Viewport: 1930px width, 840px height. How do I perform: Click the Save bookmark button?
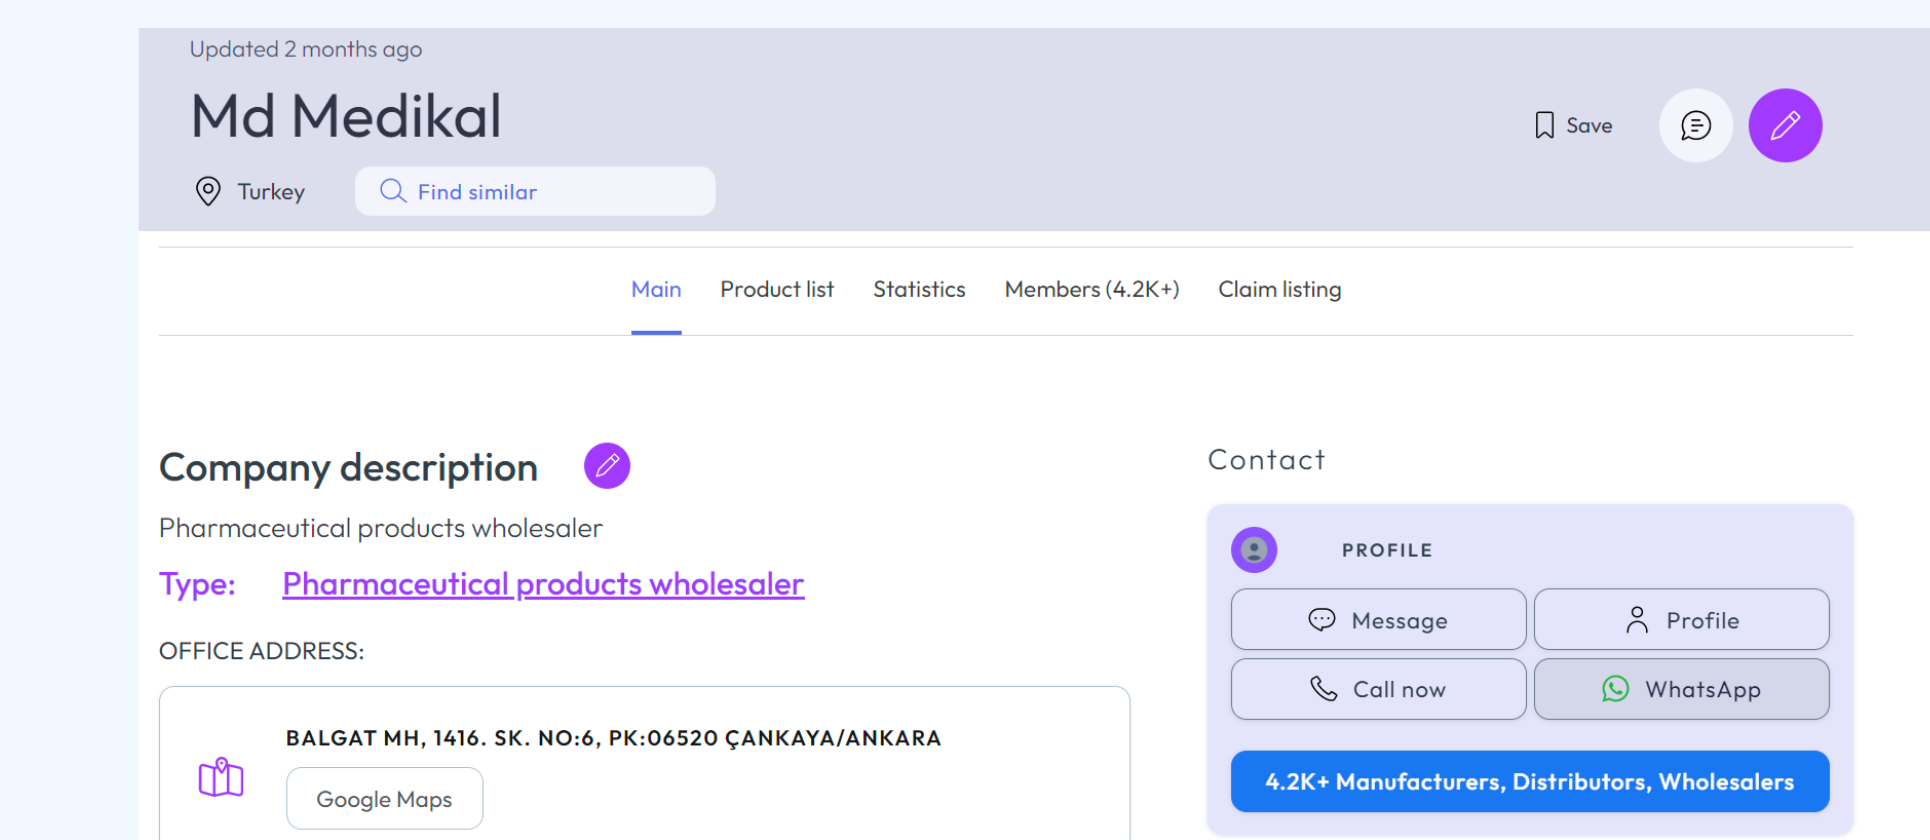coord(1574,125)
